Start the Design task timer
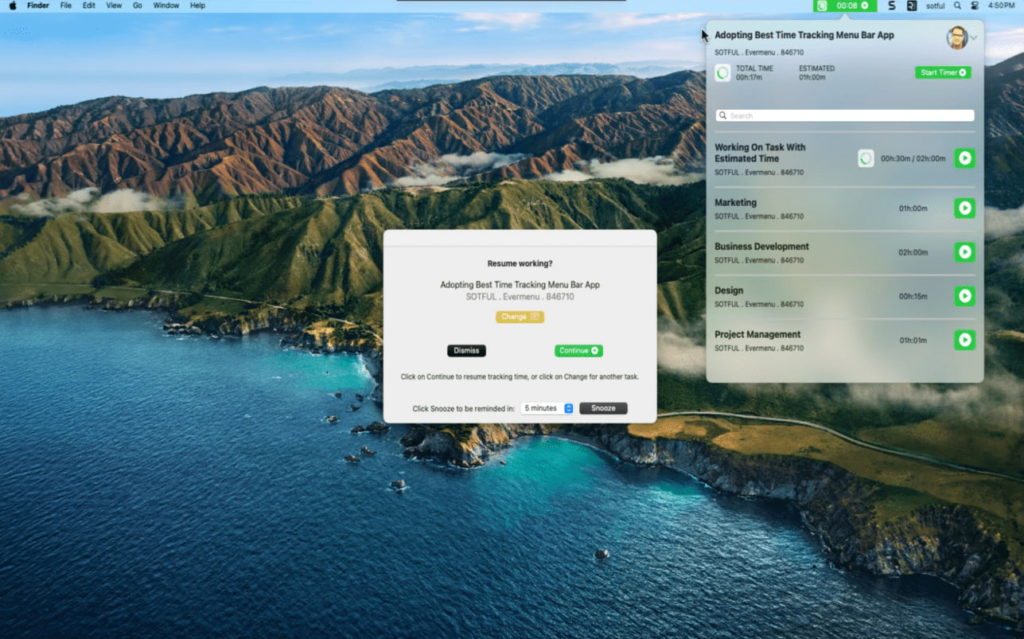 pos(963,296)
